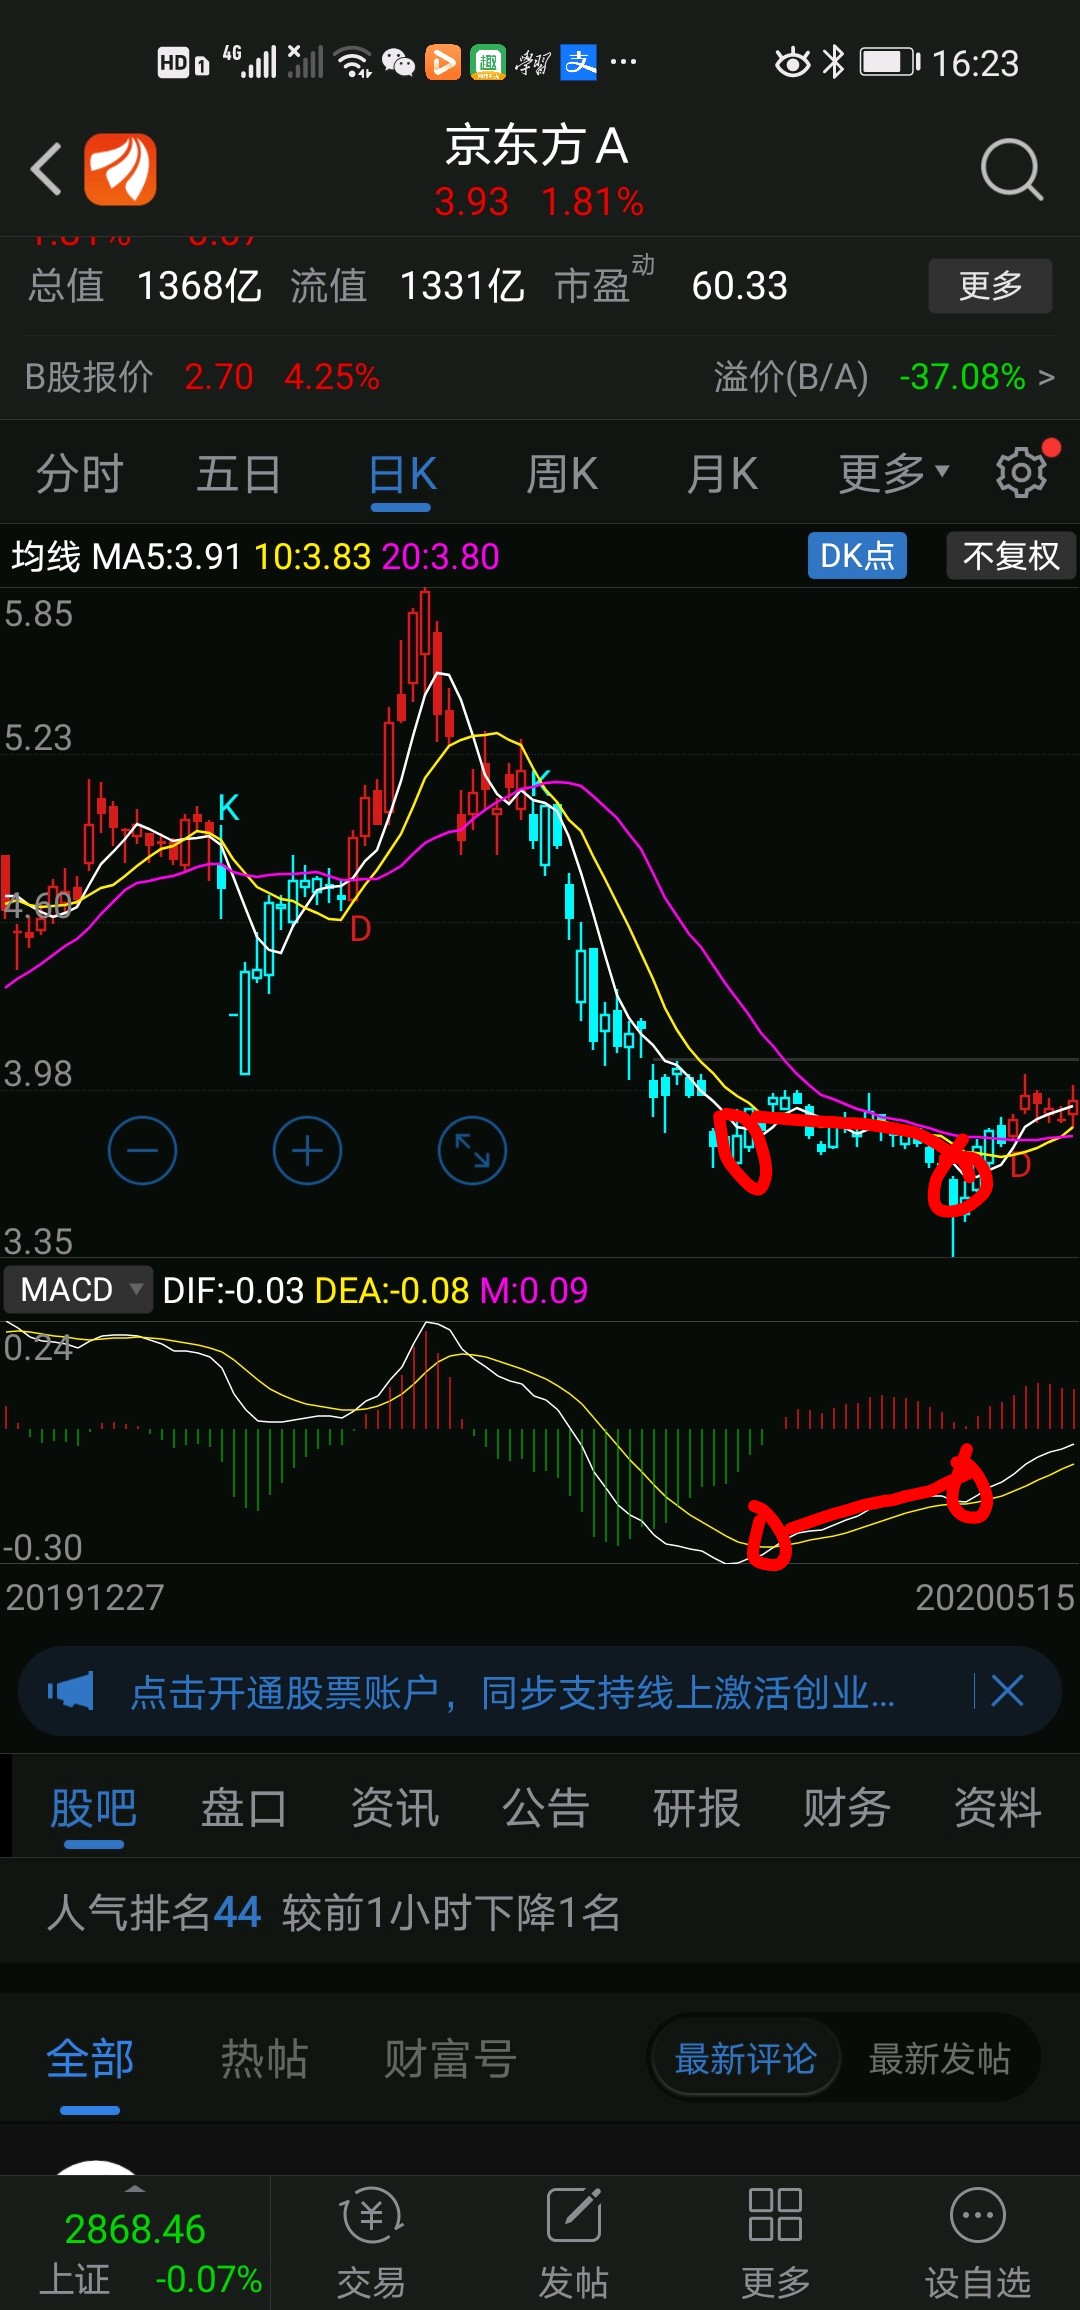Open the account-opening banner link

[513, 1692]
